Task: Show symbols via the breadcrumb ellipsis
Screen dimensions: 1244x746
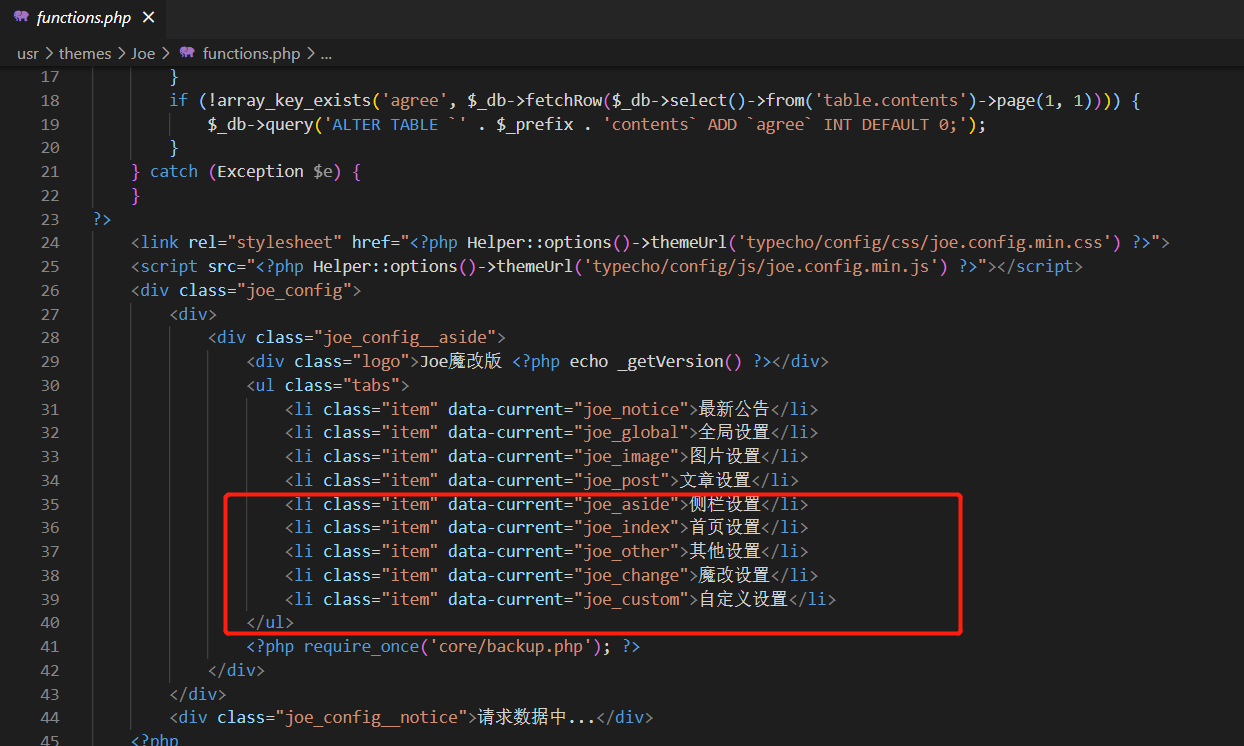Action: (326, 53)
